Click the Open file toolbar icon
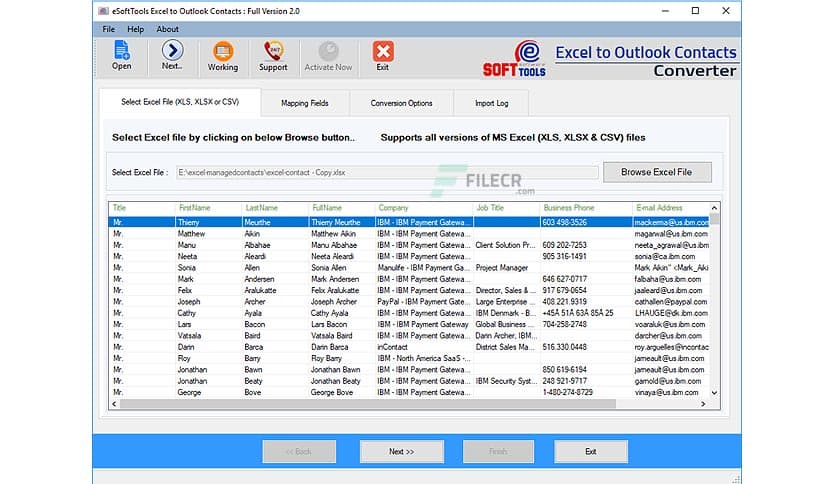This screenshot has height=484, width=836. pyautogui.click(x=121, y=55)
